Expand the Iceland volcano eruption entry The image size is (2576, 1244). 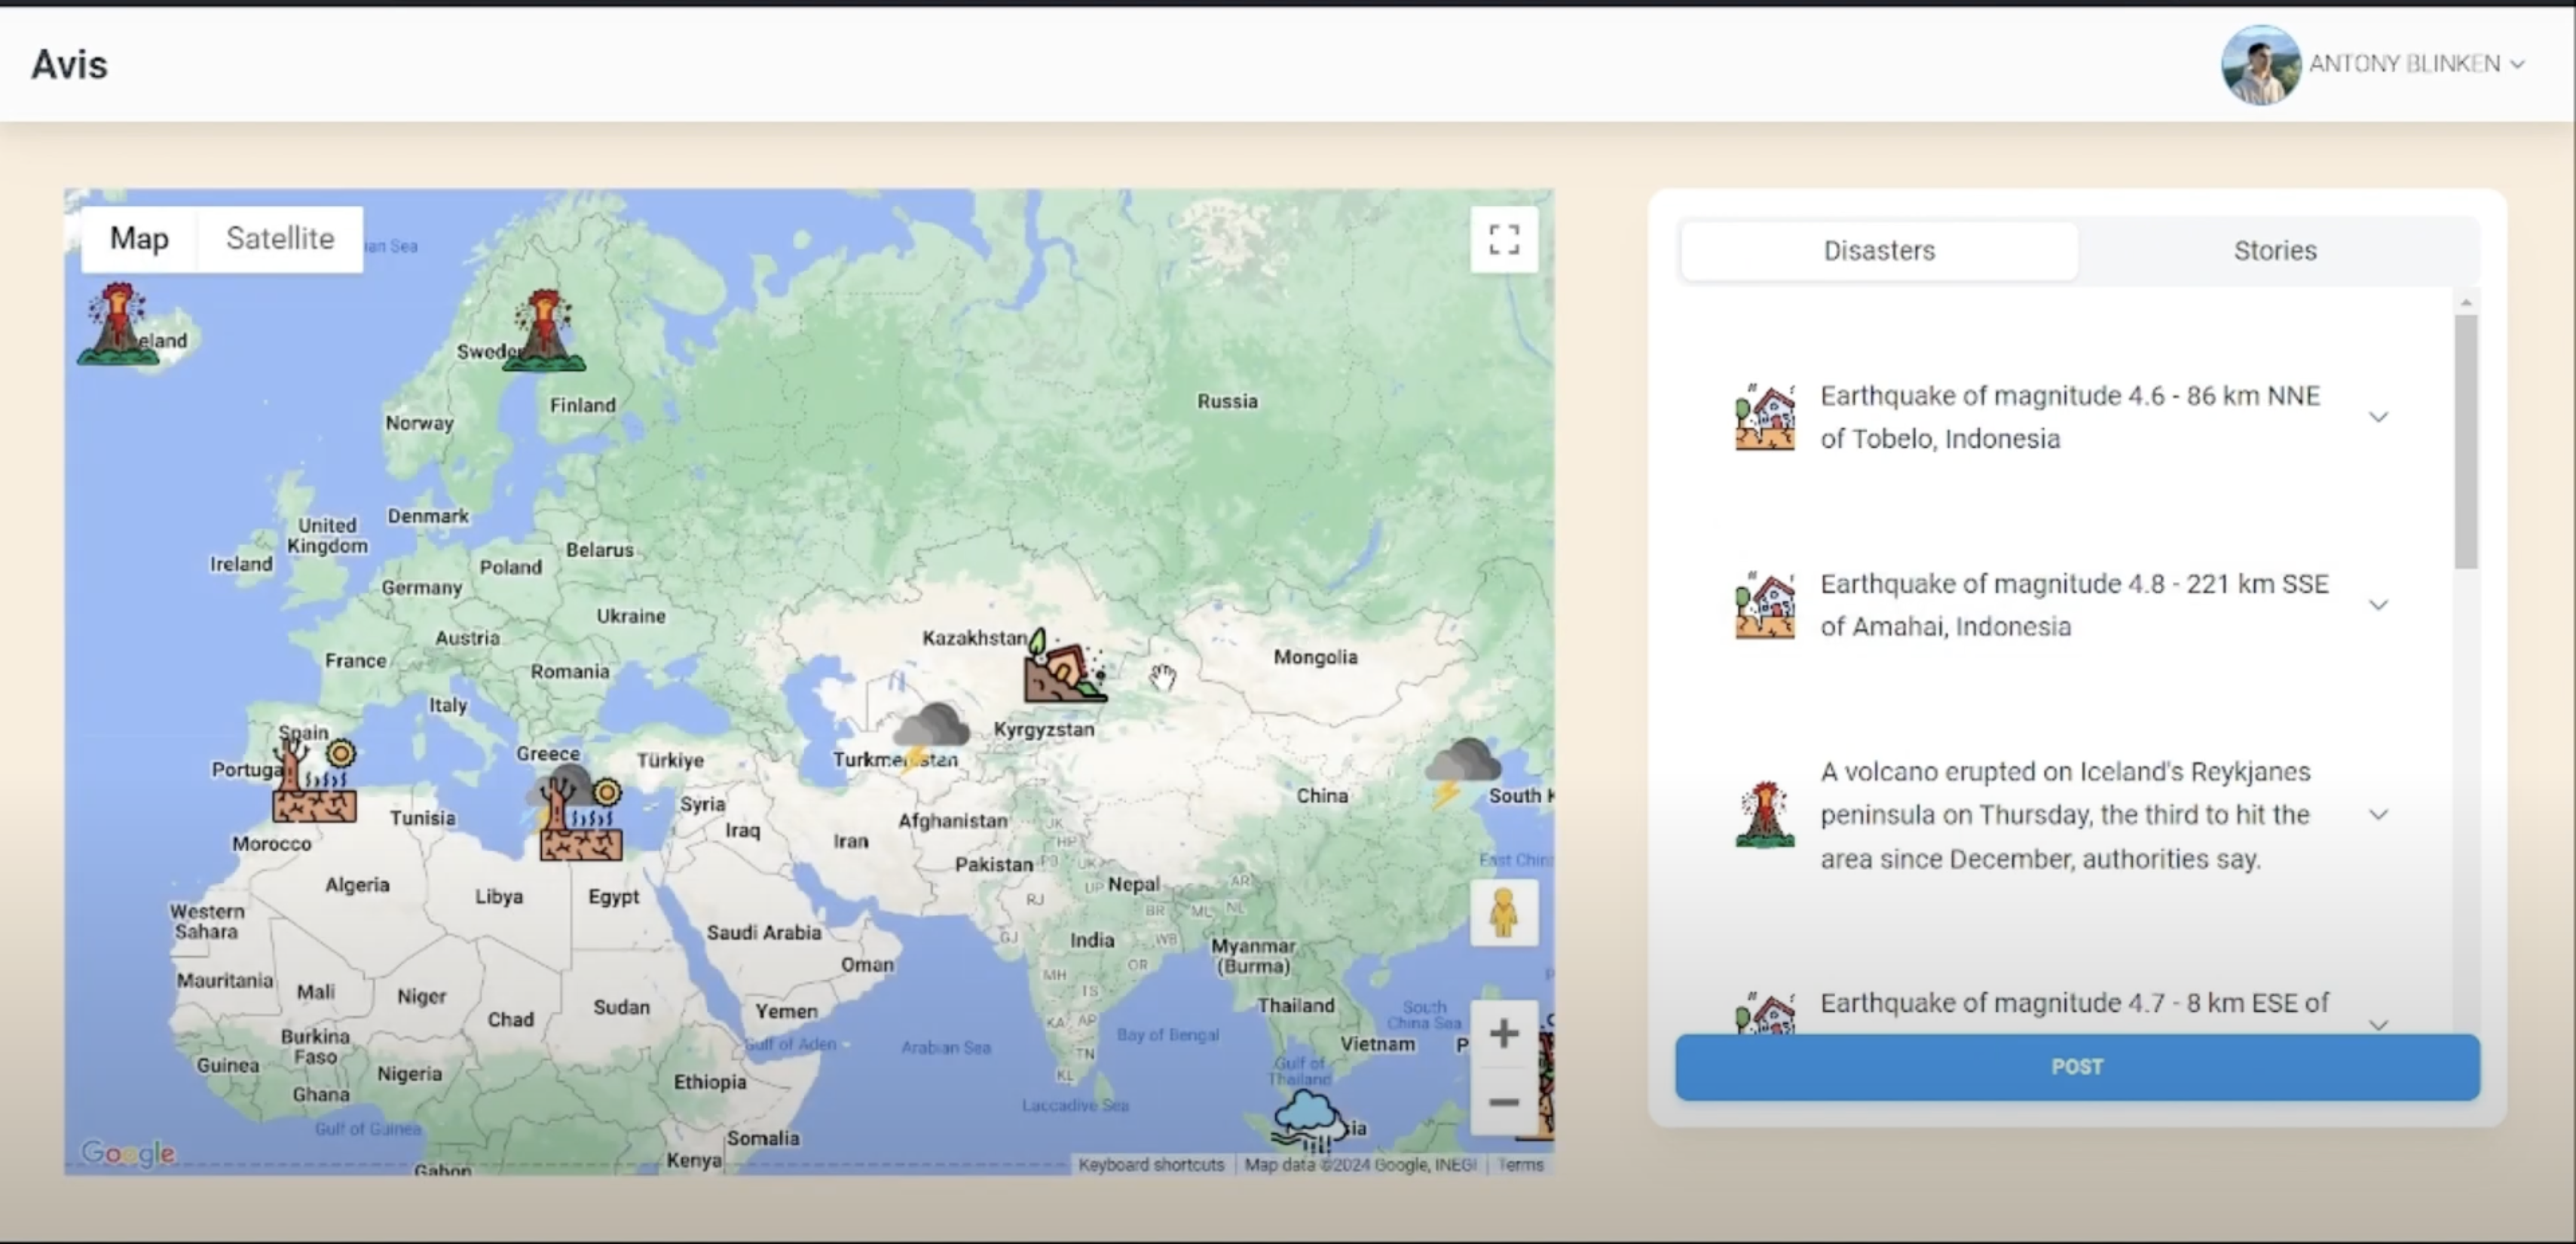pos(2378,815)
